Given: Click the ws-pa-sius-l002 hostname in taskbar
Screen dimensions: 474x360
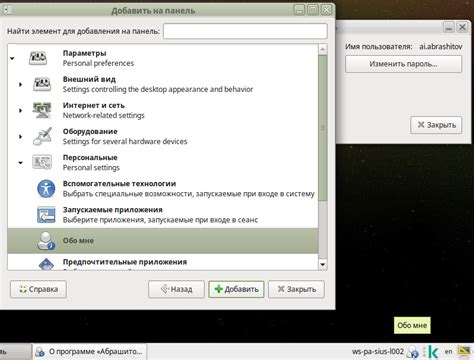Looking at the screenshot, I should coord(378,351).
